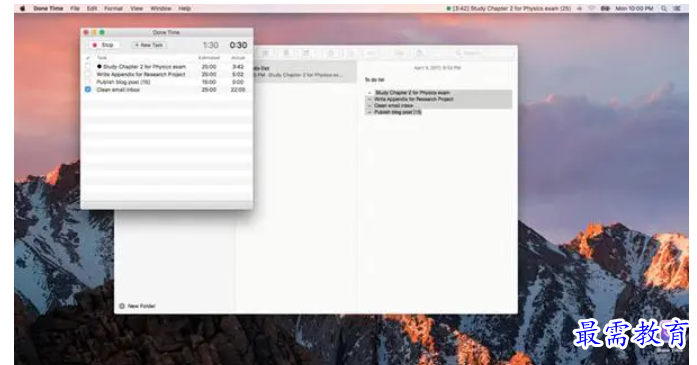Viewport: 697px width, 365px height.
Task: Open the Edit menu
Action: click(x=92, y=8)
